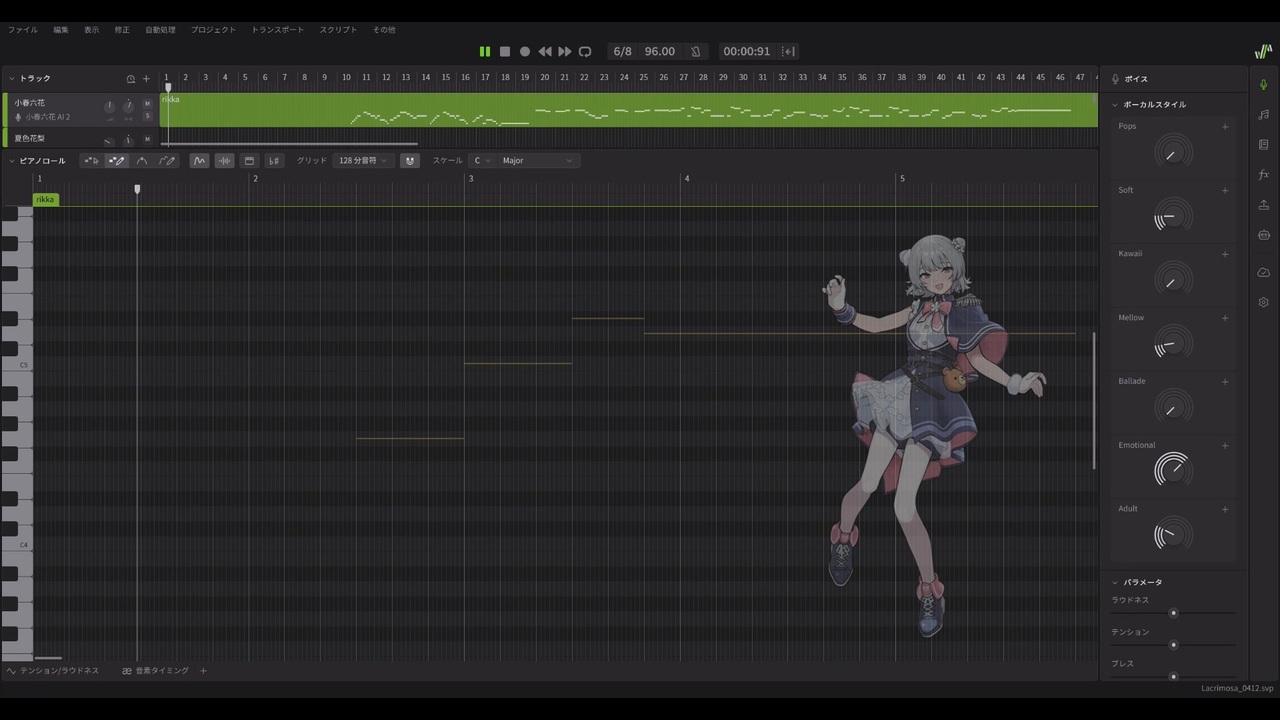The height and width of the screenshot is (720, 1280).
Task: Toggle the snap magnet button
Action: click(x=409, y=161)
